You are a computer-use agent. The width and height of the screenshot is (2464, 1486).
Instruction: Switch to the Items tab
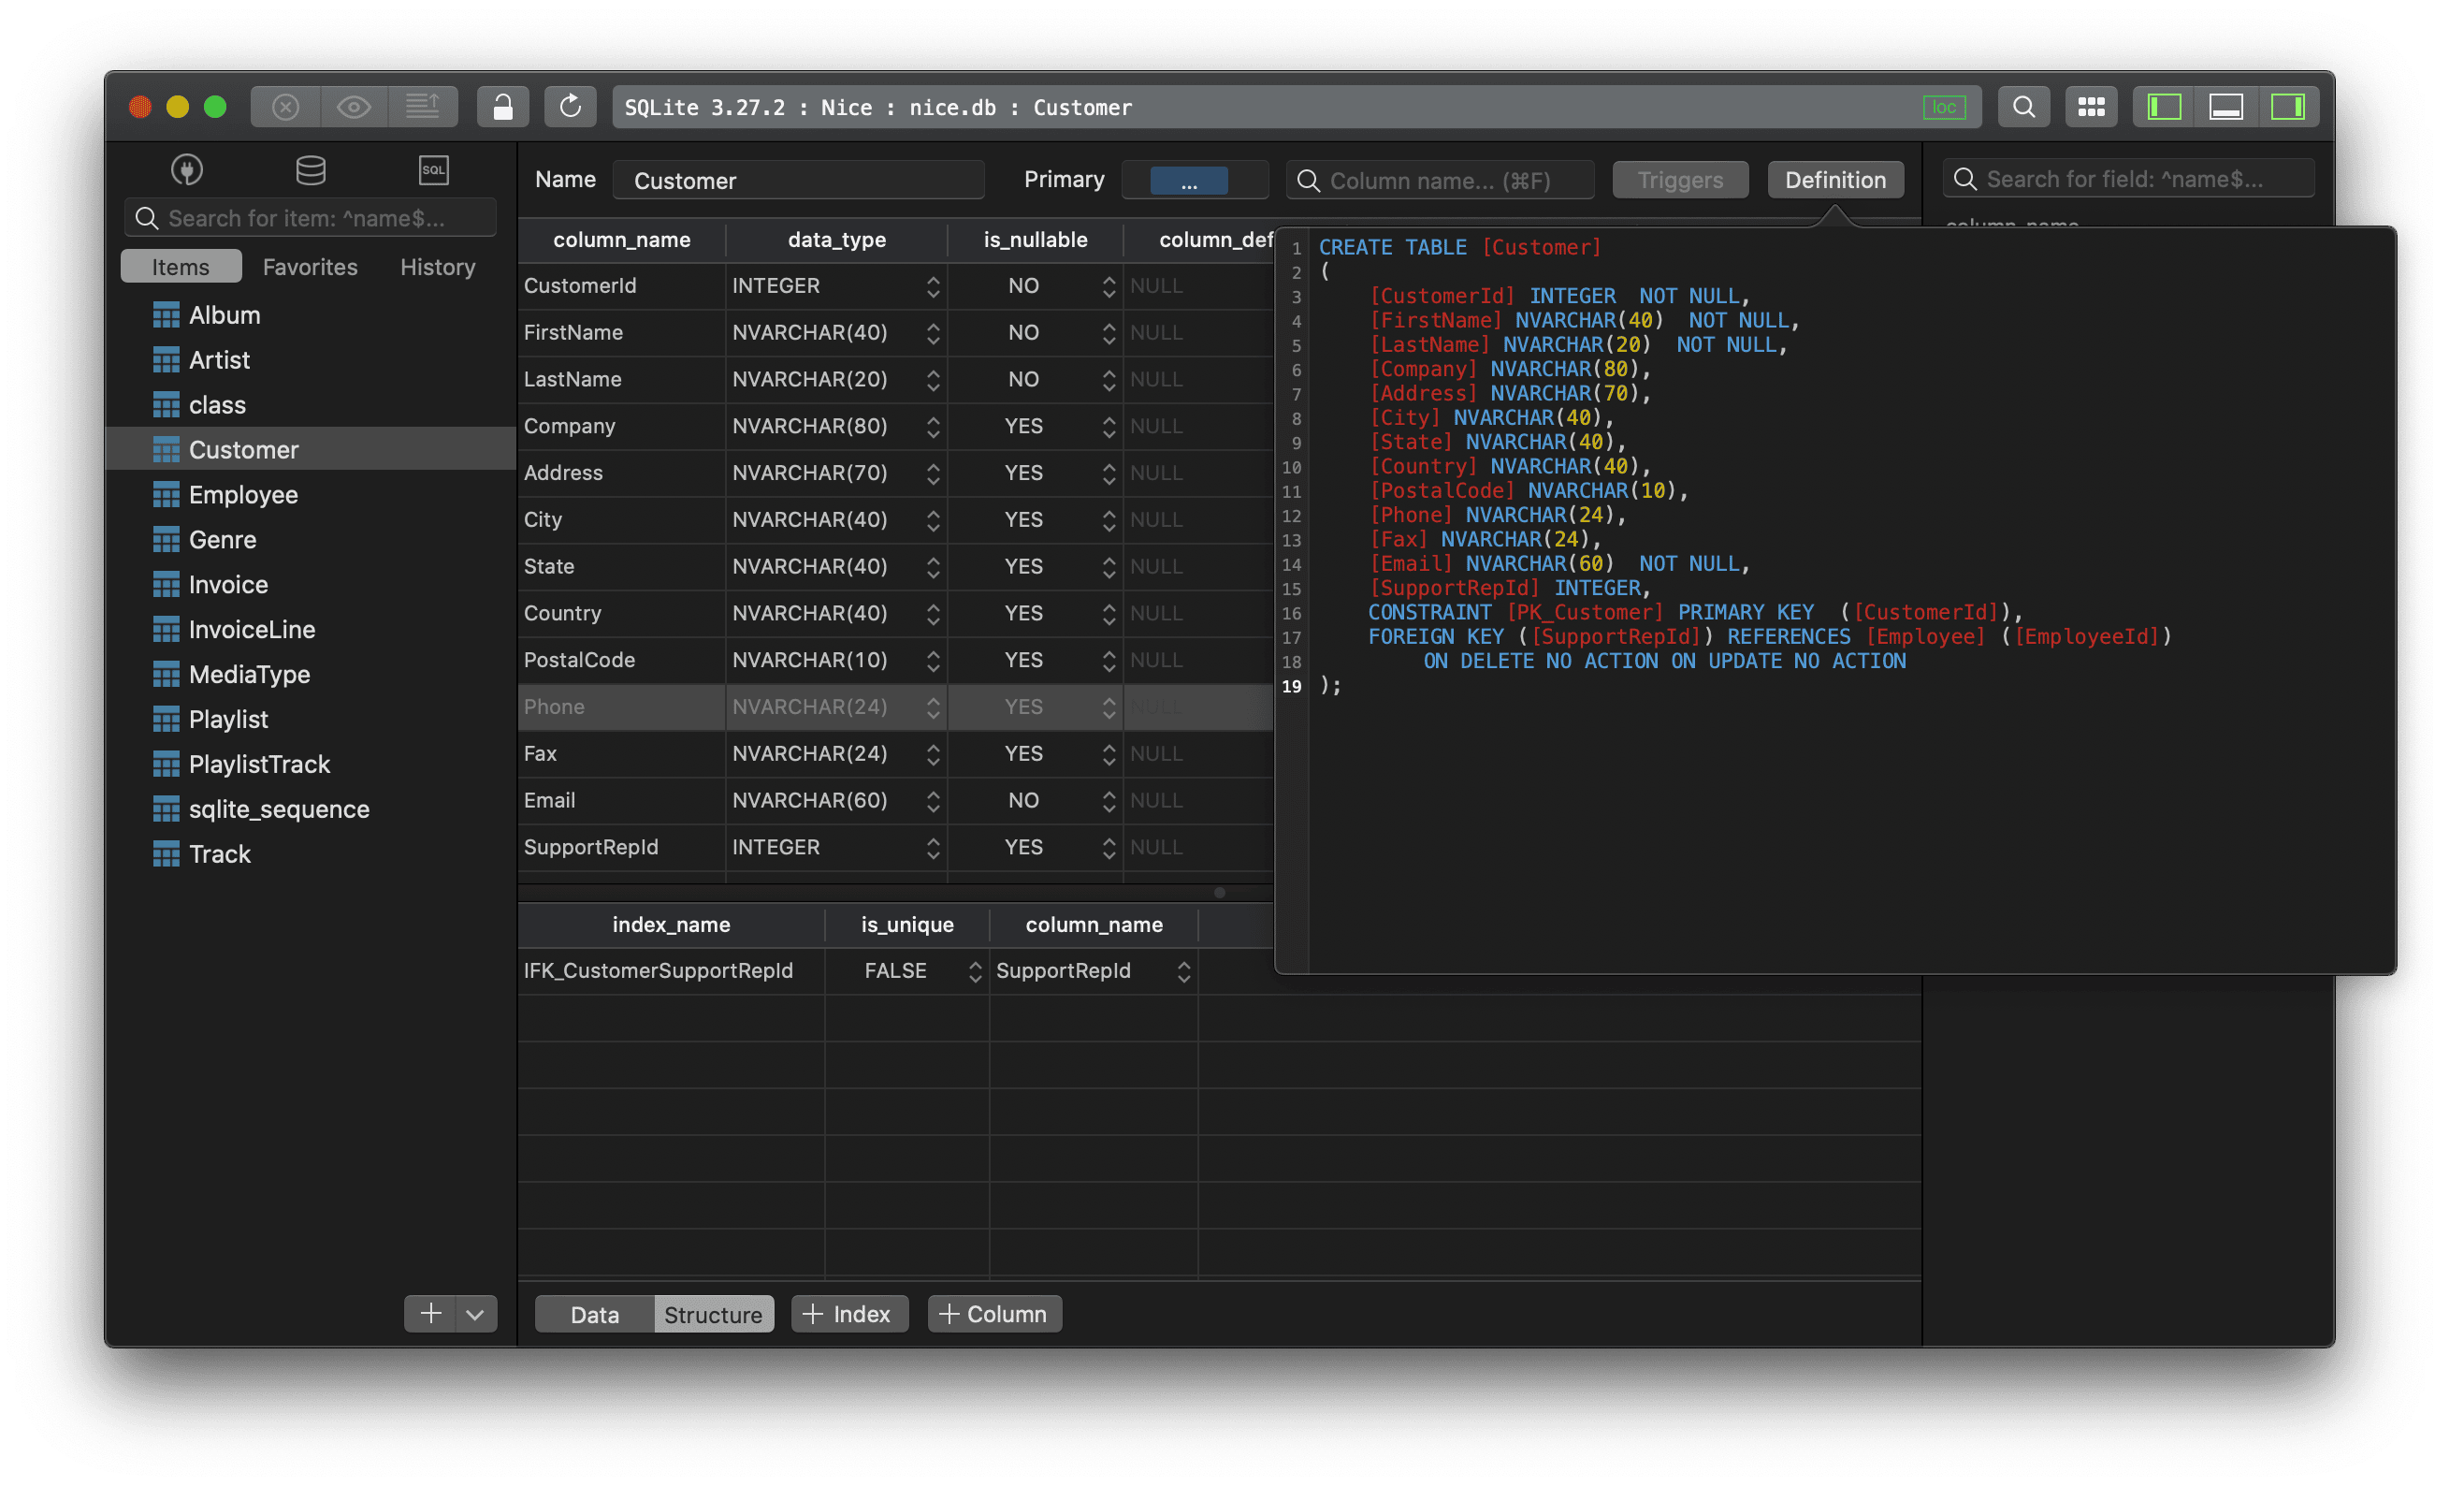[x=181, y=267]
